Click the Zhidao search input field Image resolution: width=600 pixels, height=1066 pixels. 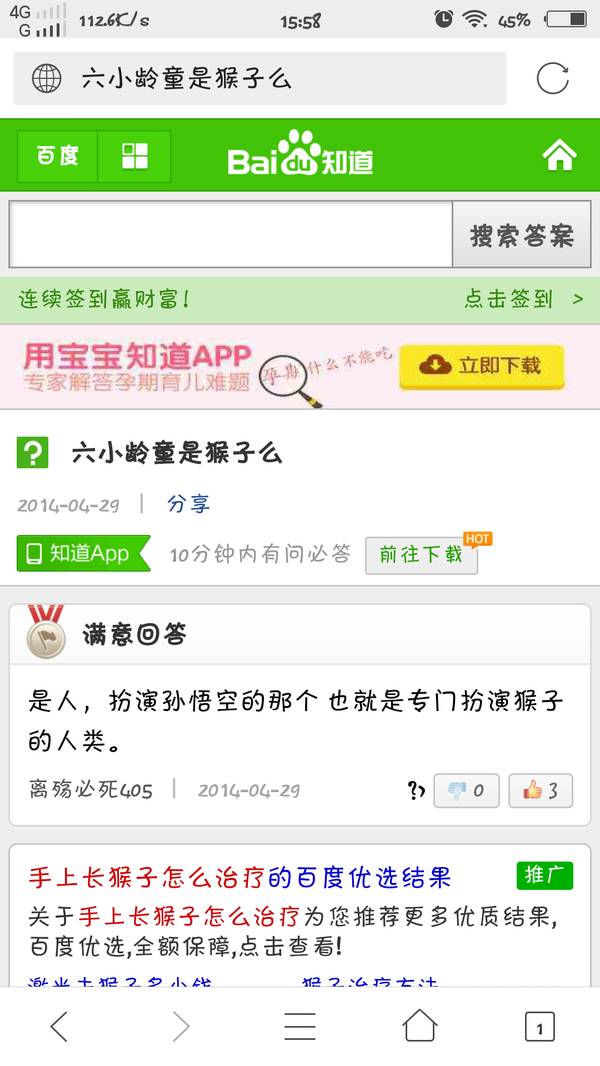(x=231, y=235)
